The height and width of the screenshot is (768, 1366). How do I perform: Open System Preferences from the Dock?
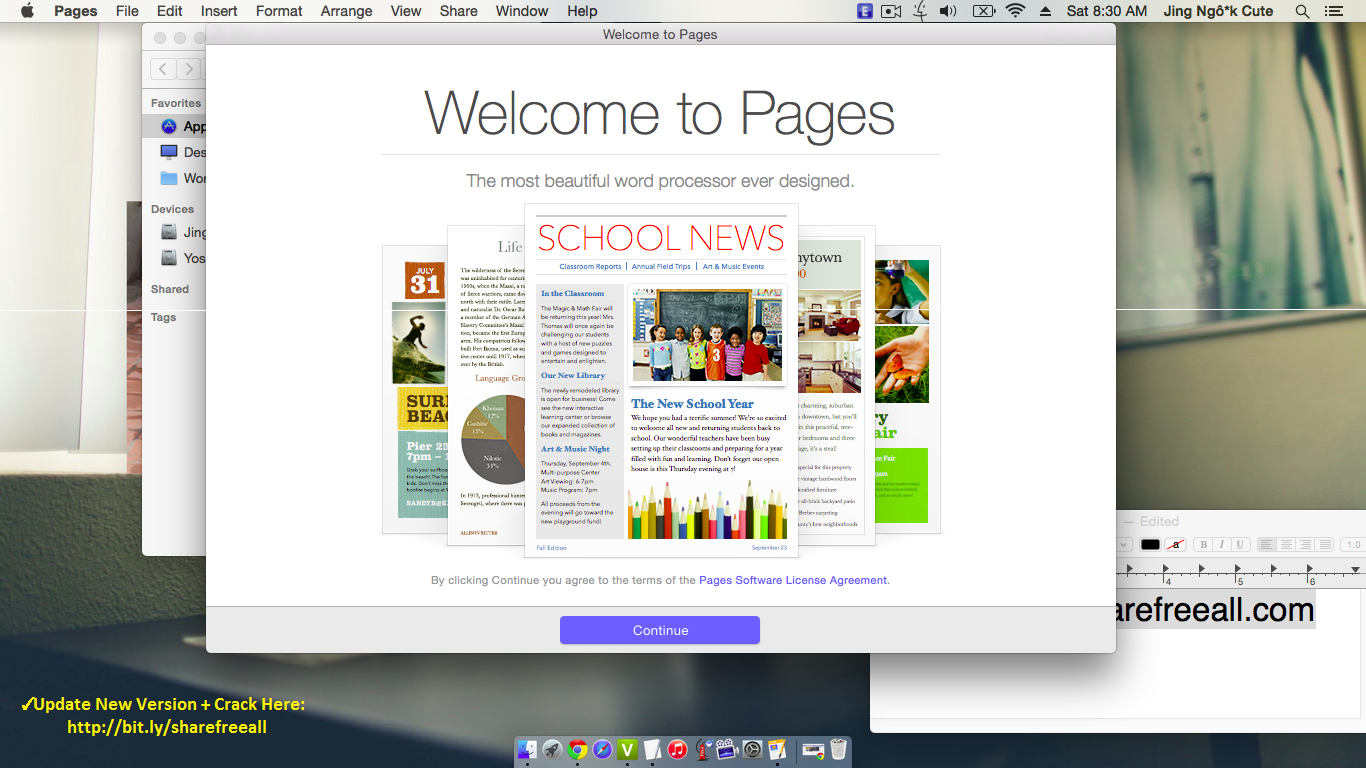click(752, 749)
